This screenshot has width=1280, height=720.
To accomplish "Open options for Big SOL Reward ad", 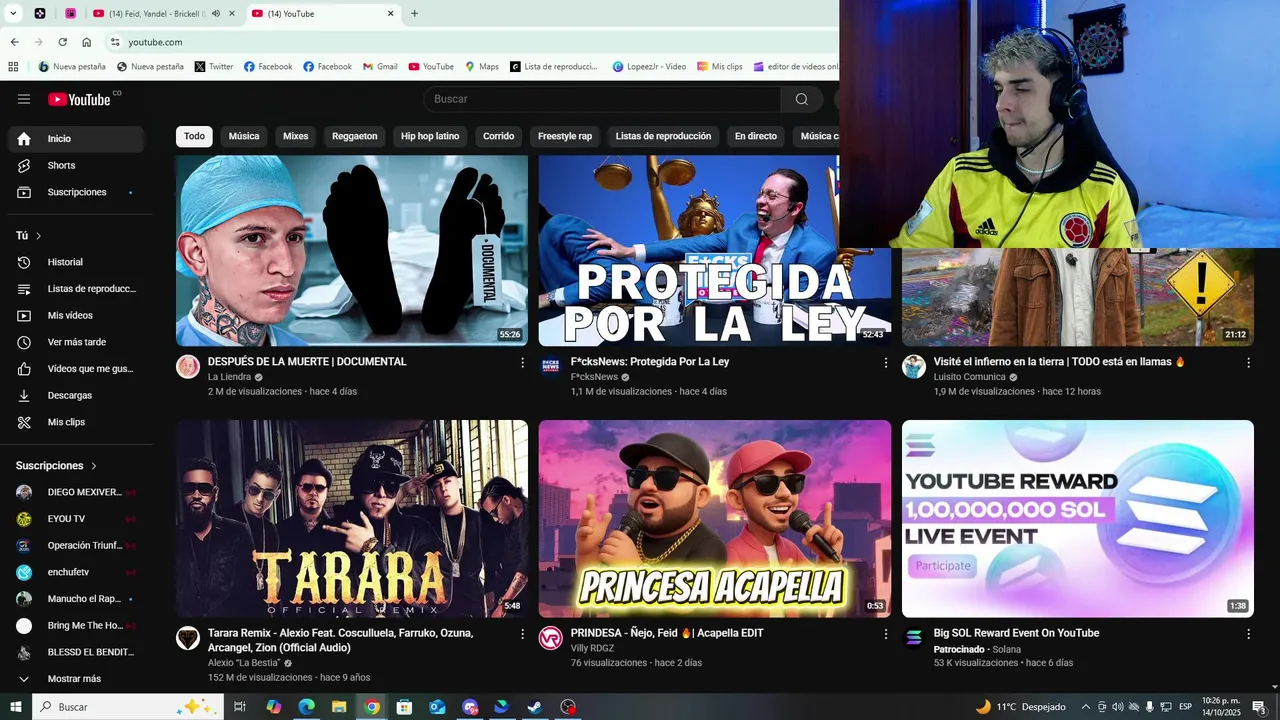I will [x=1248, y=634].
